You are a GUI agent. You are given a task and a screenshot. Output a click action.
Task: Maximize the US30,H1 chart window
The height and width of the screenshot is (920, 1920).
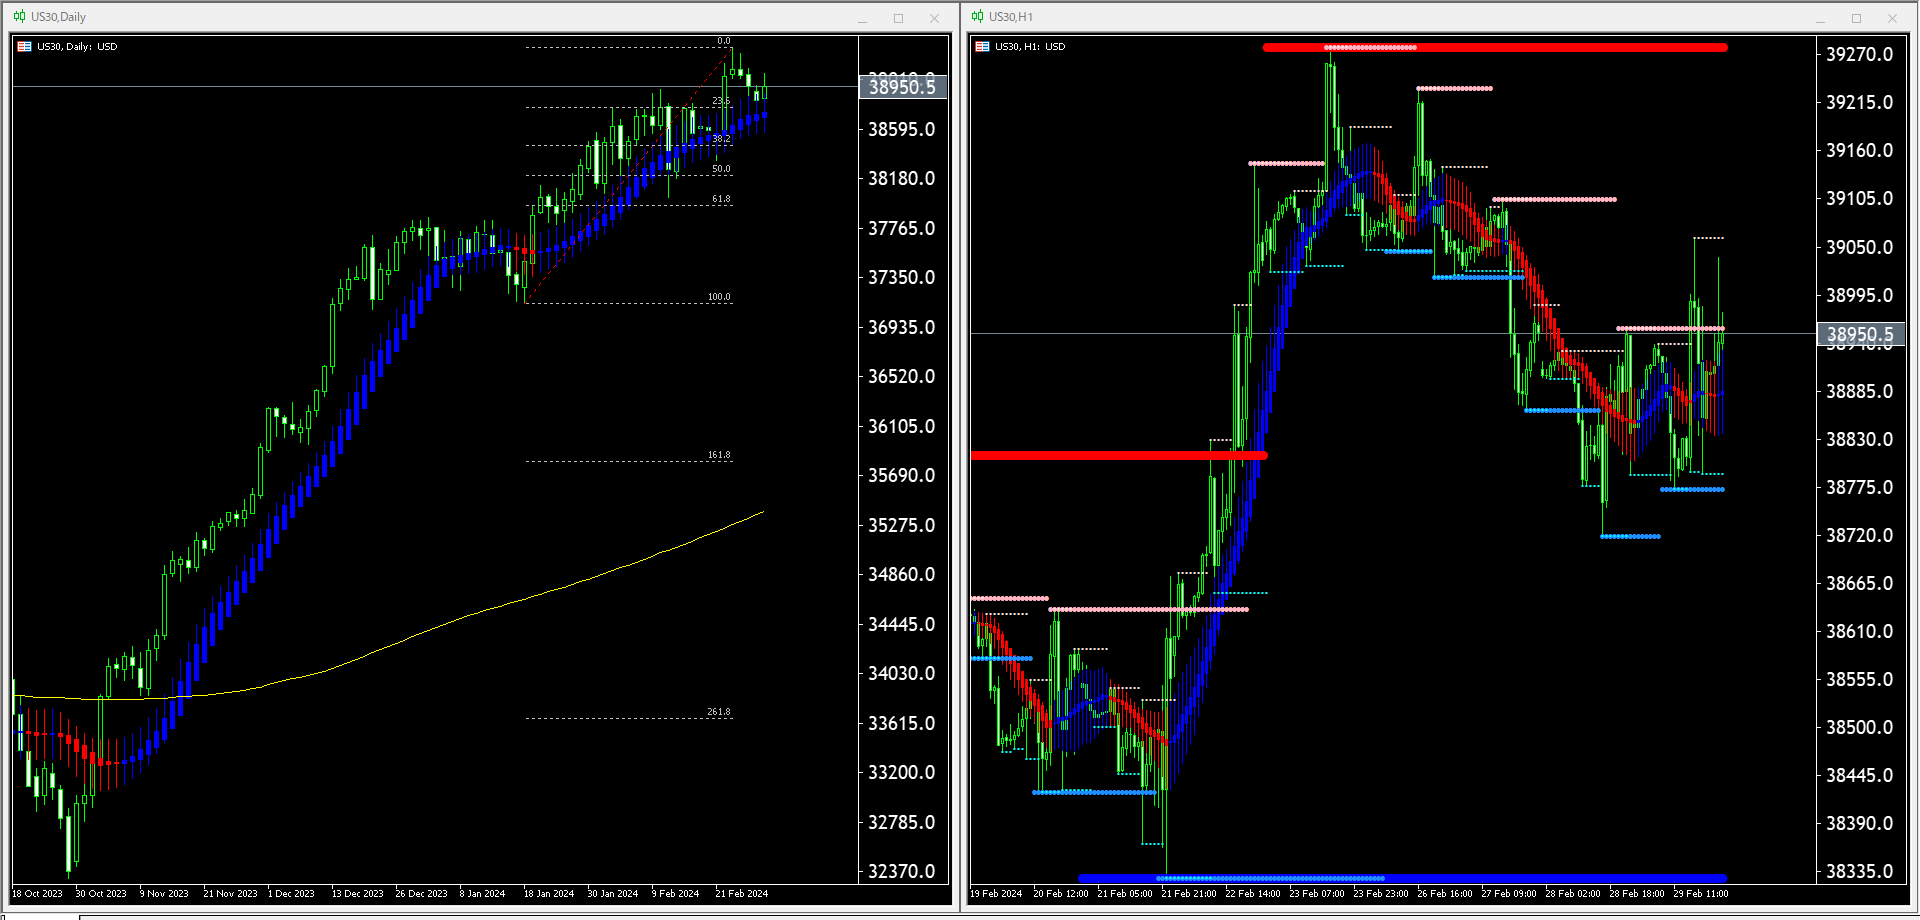[1856, 18]
